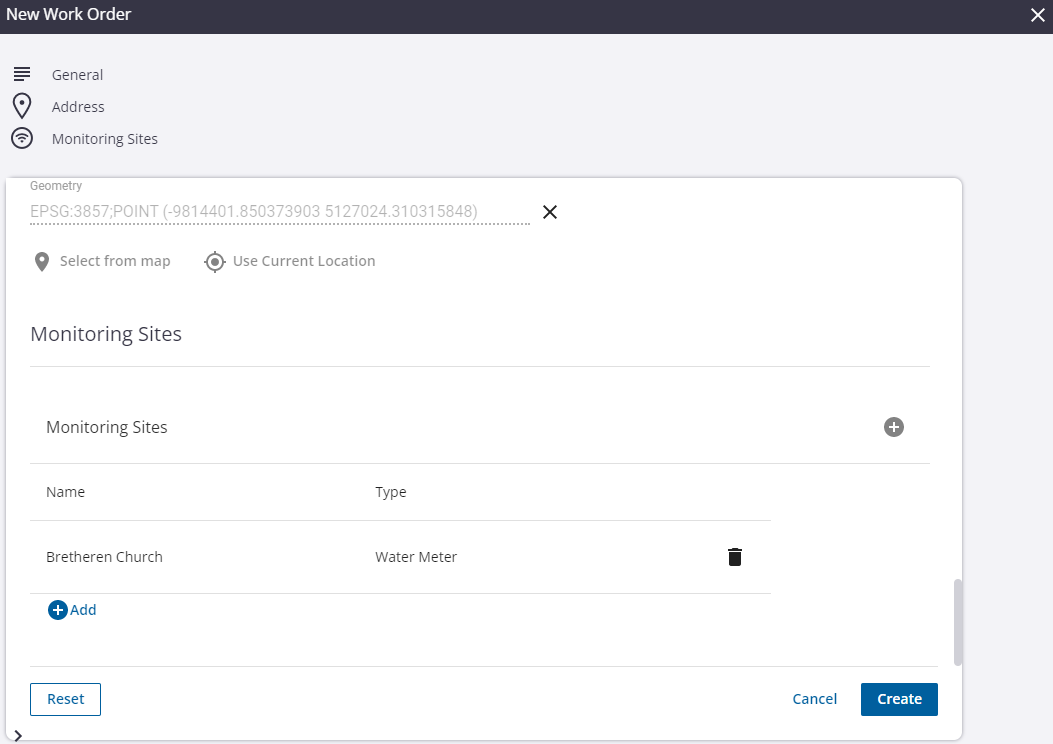Screen dimensions: 1053x744
Task: Select the Water Meter type cell
Action: (x=416, y=557)
